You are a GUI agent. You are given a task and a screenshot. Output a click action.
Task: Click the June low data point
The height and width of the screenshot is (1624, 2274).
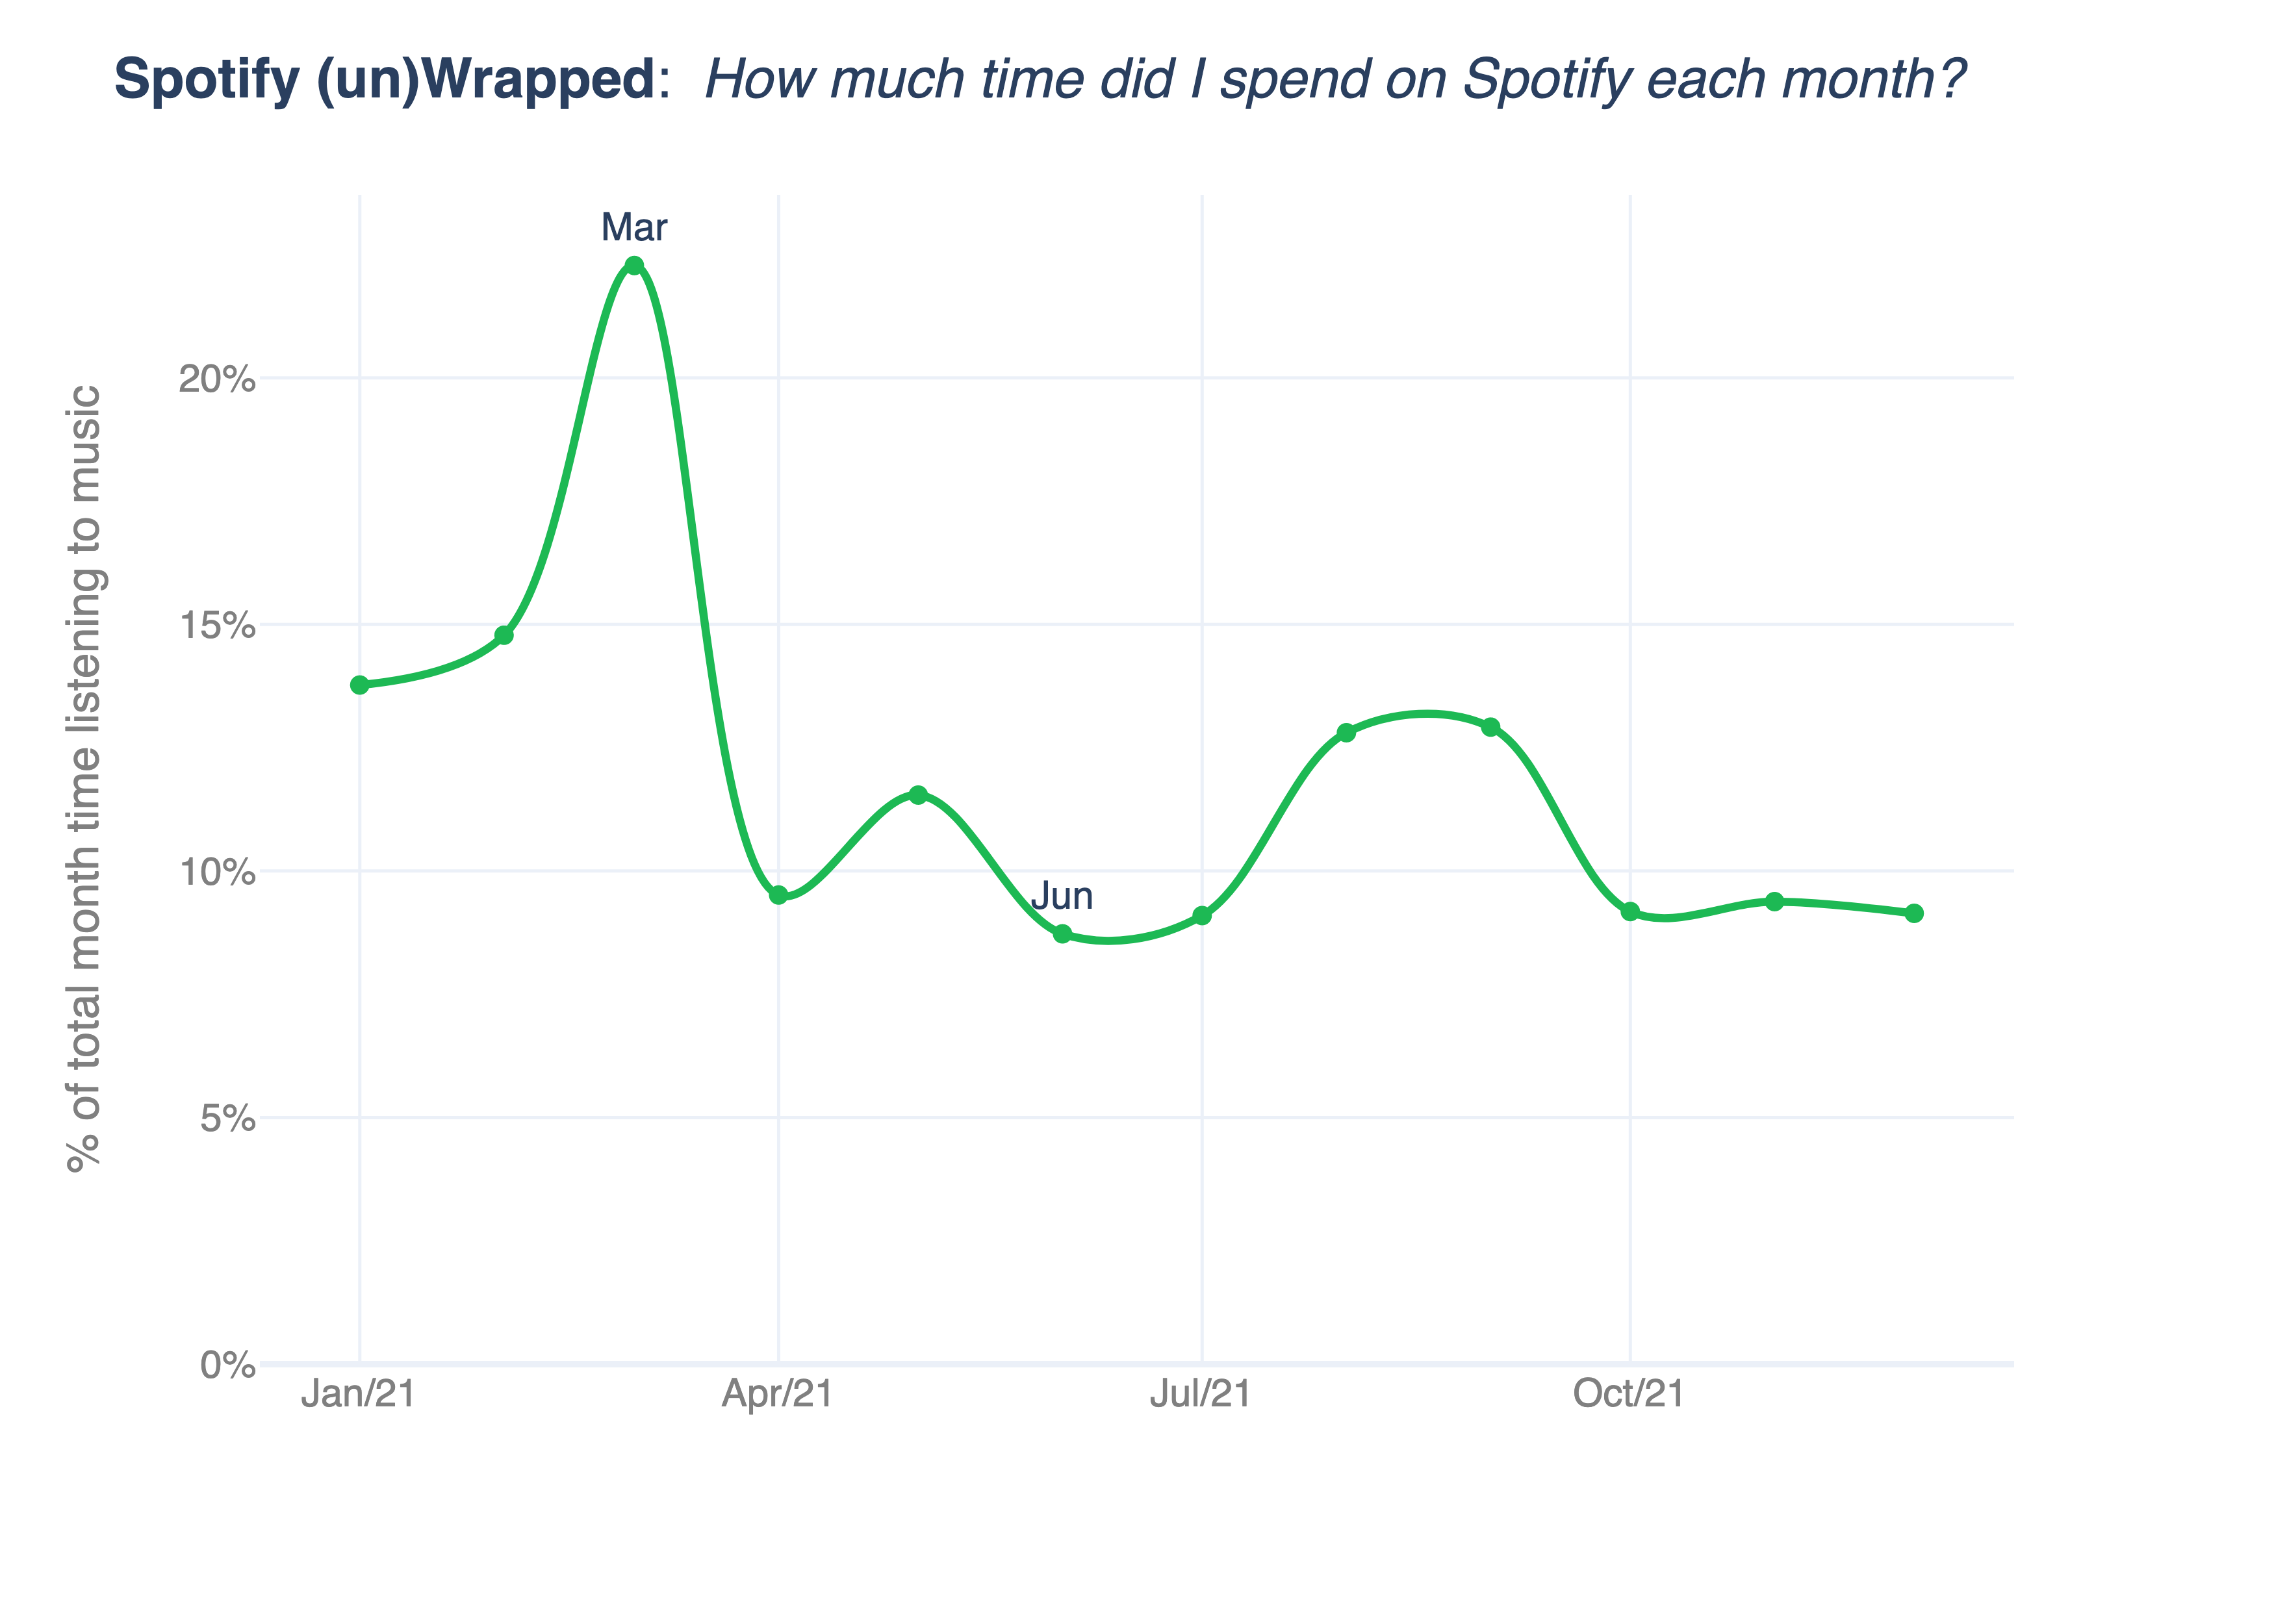[1062, 934]
